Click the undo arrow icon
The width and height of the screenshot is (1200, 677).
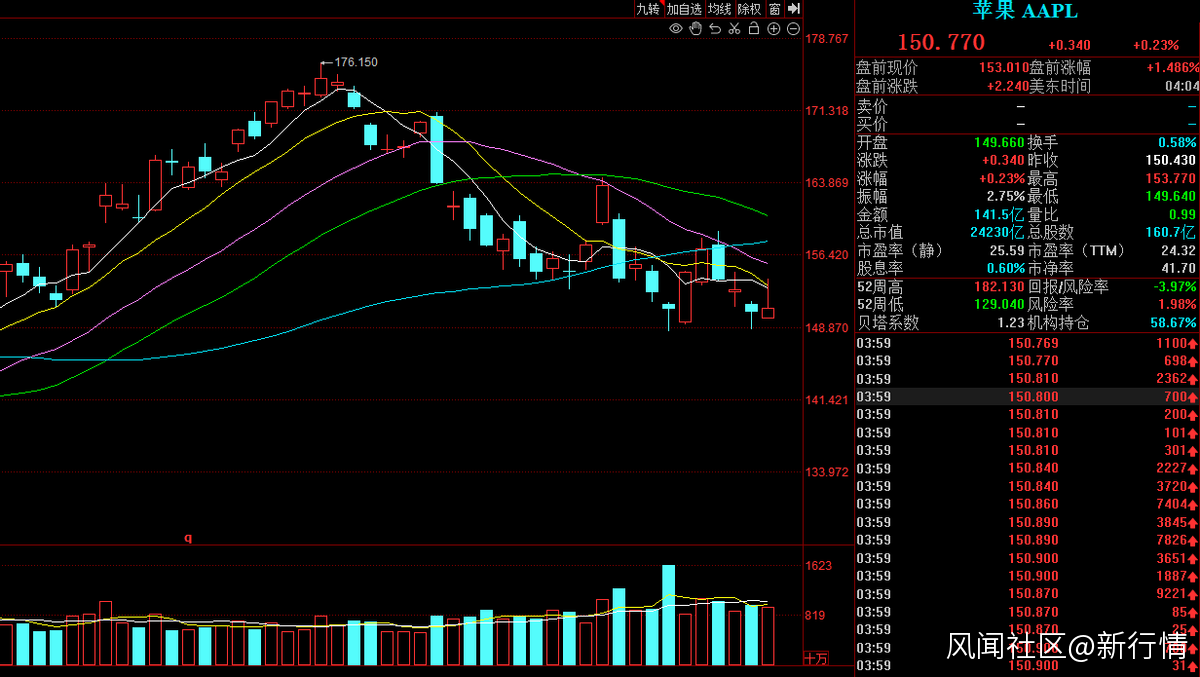(x=715, y=29)
